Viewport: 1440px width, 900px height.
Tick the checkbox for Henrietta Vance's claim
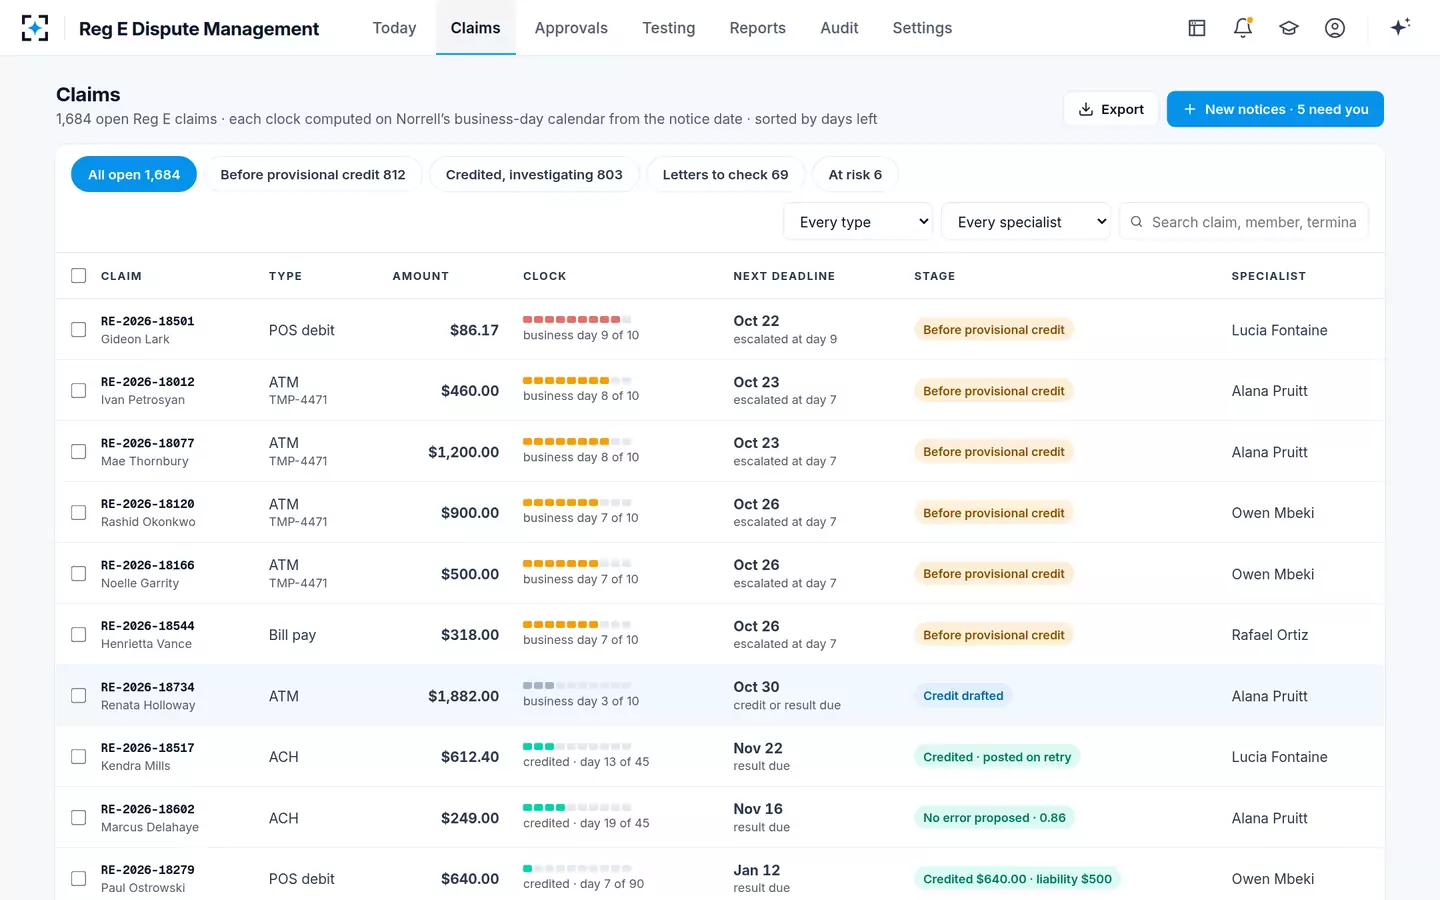tap(78, 635)
